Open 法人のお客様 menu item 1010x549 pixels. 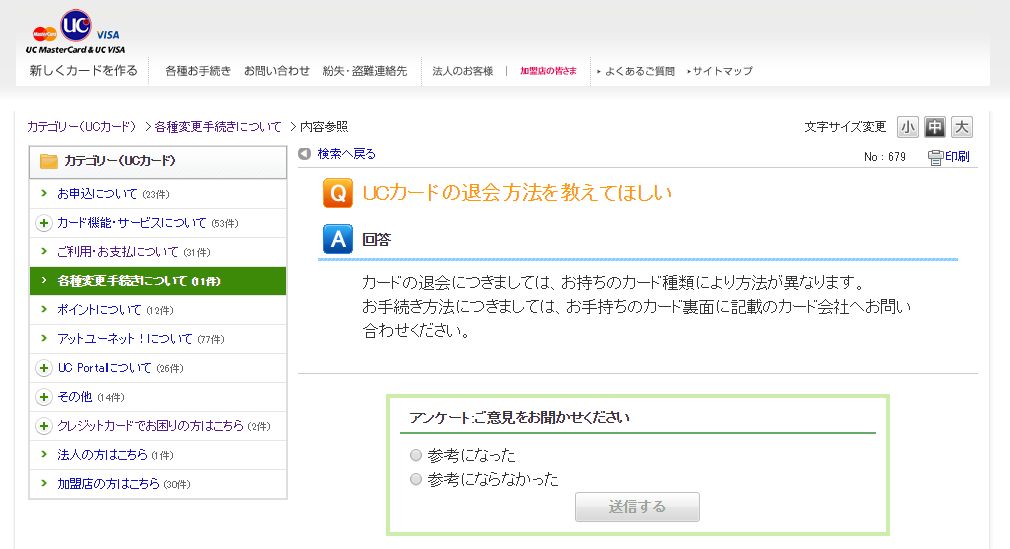(462, 71)
